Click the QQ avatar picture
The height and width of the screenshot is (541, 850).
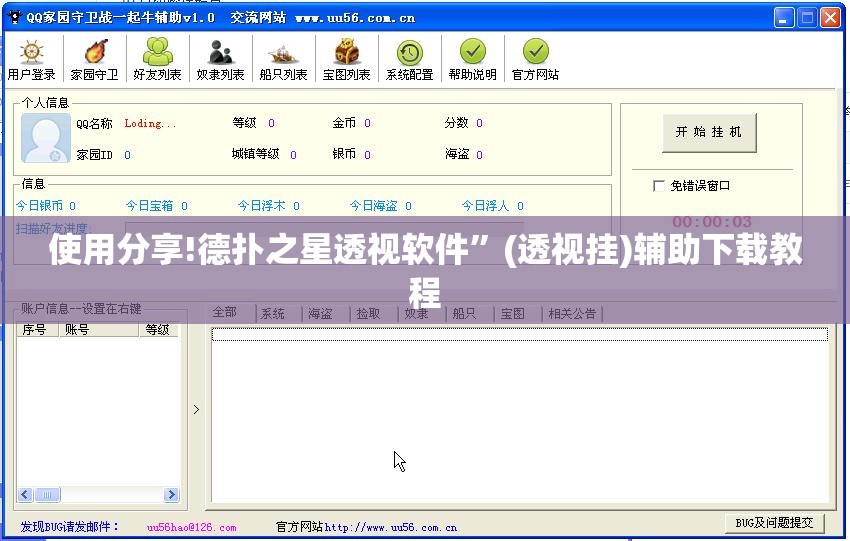(x=46, y=138)
